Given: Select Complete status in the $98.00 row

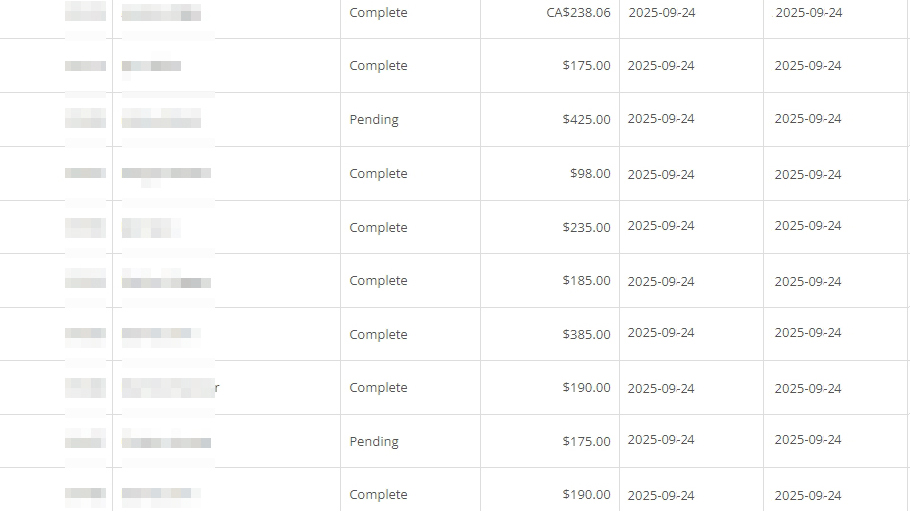Looking at the screenshot, I should 378,174.
